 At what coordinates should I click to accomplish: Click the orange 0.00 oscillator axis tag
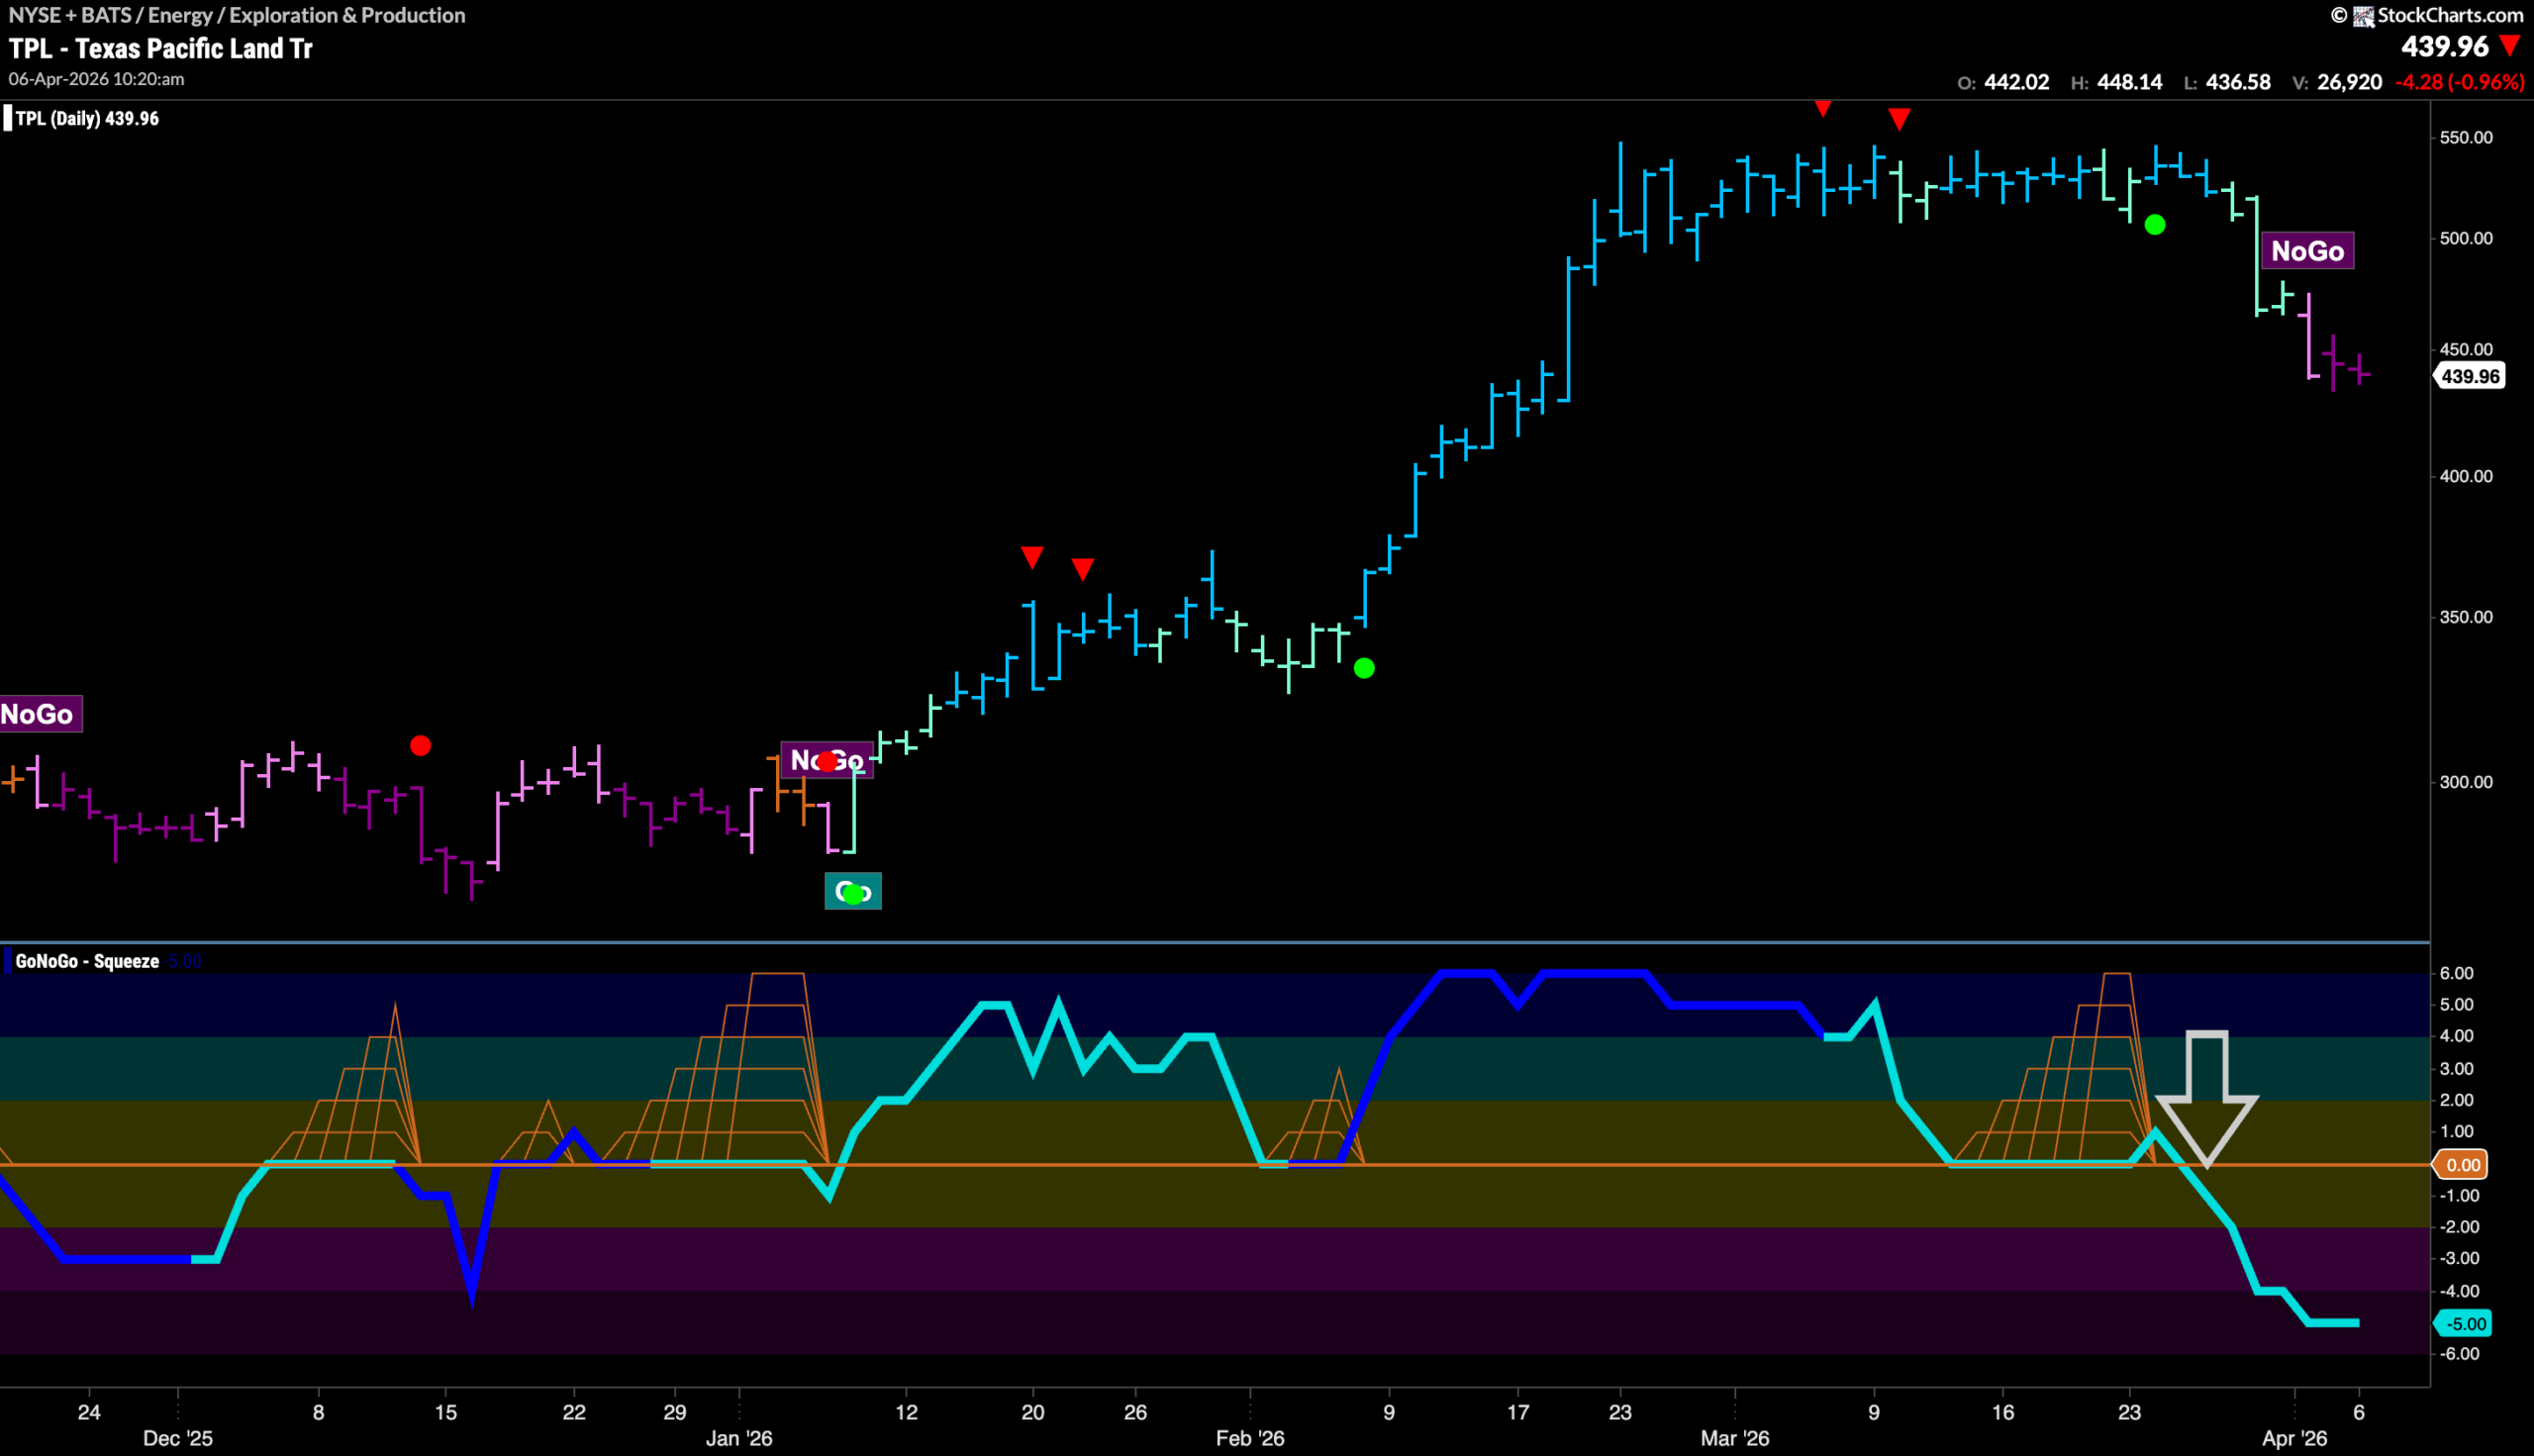(2461, 1164)
